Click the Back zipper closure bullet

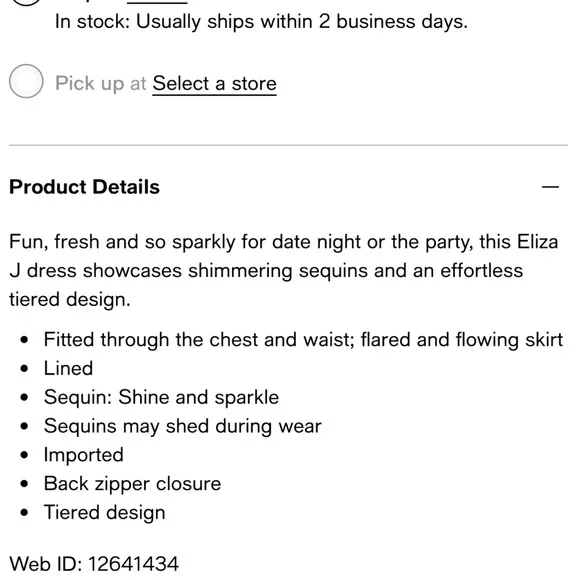(132, 484)
